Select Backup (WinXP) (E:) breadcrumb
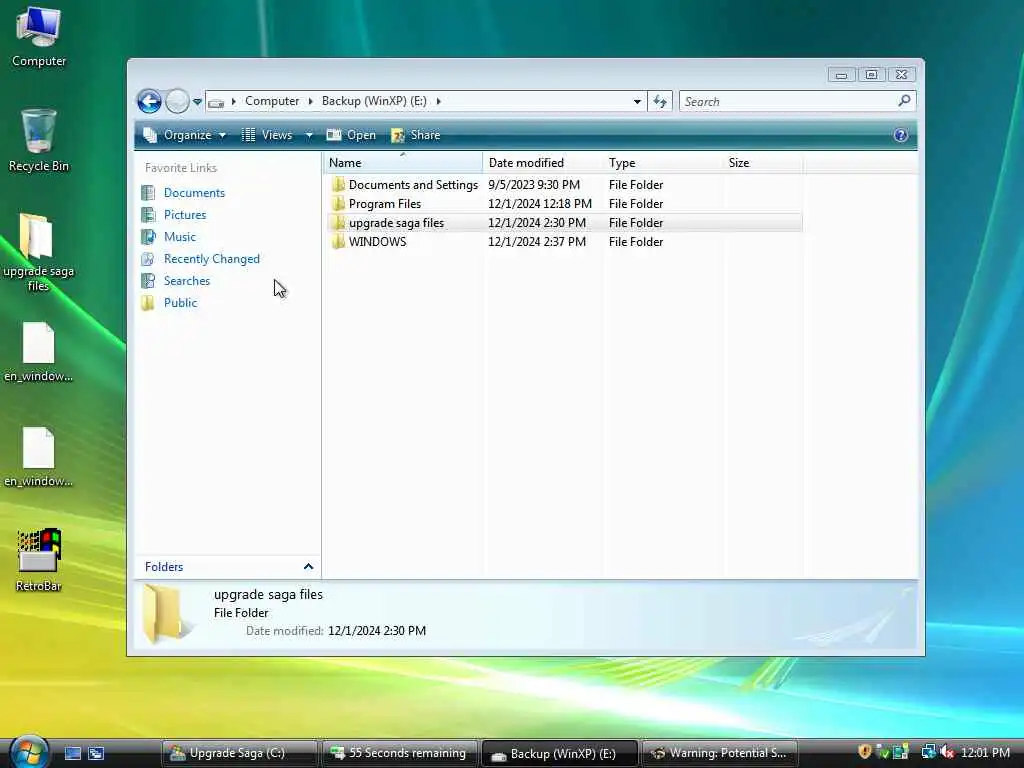The image size is (1024, 768). 374,101
